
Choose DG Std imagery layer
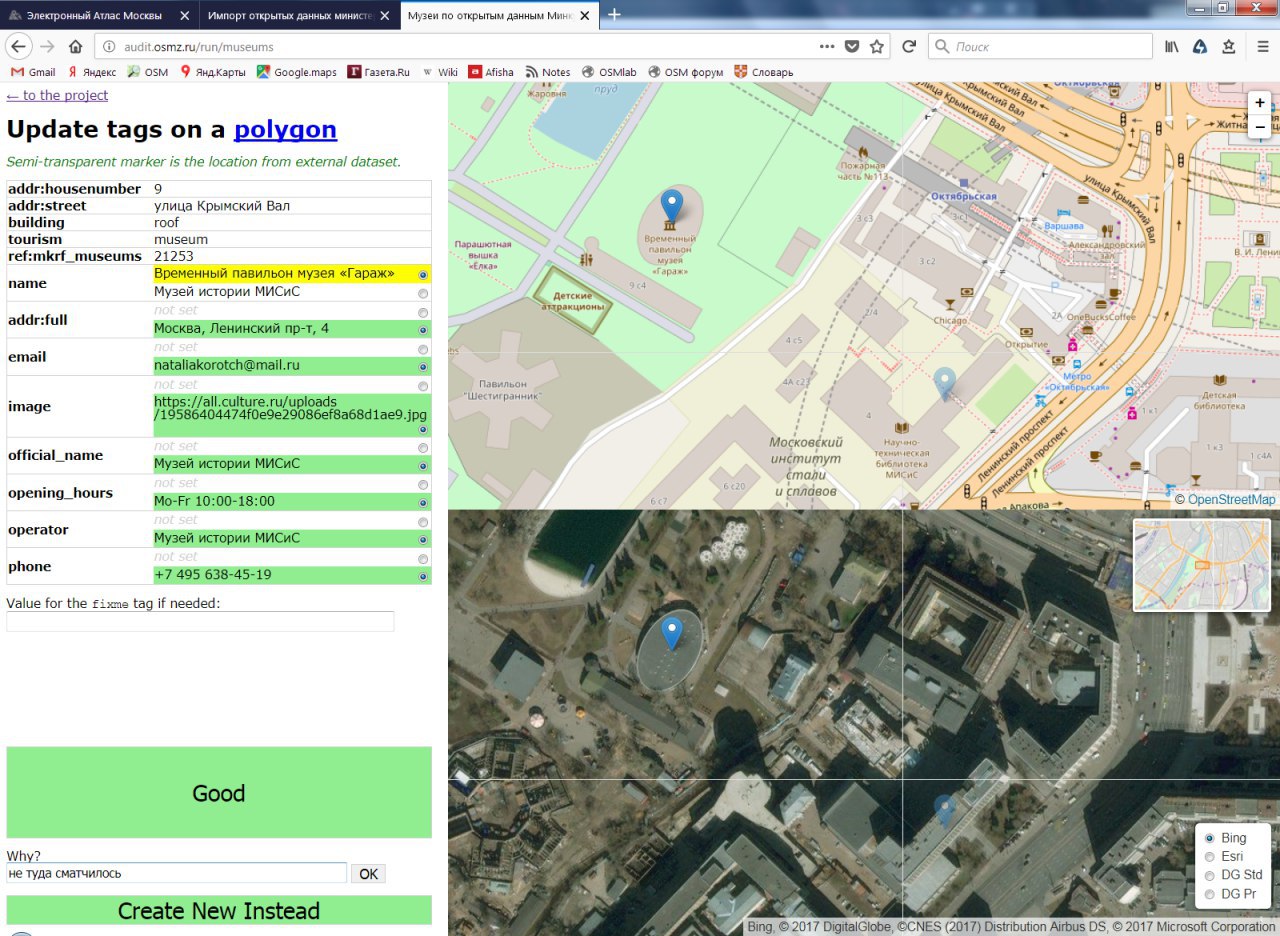click(x=1210, y=875)
